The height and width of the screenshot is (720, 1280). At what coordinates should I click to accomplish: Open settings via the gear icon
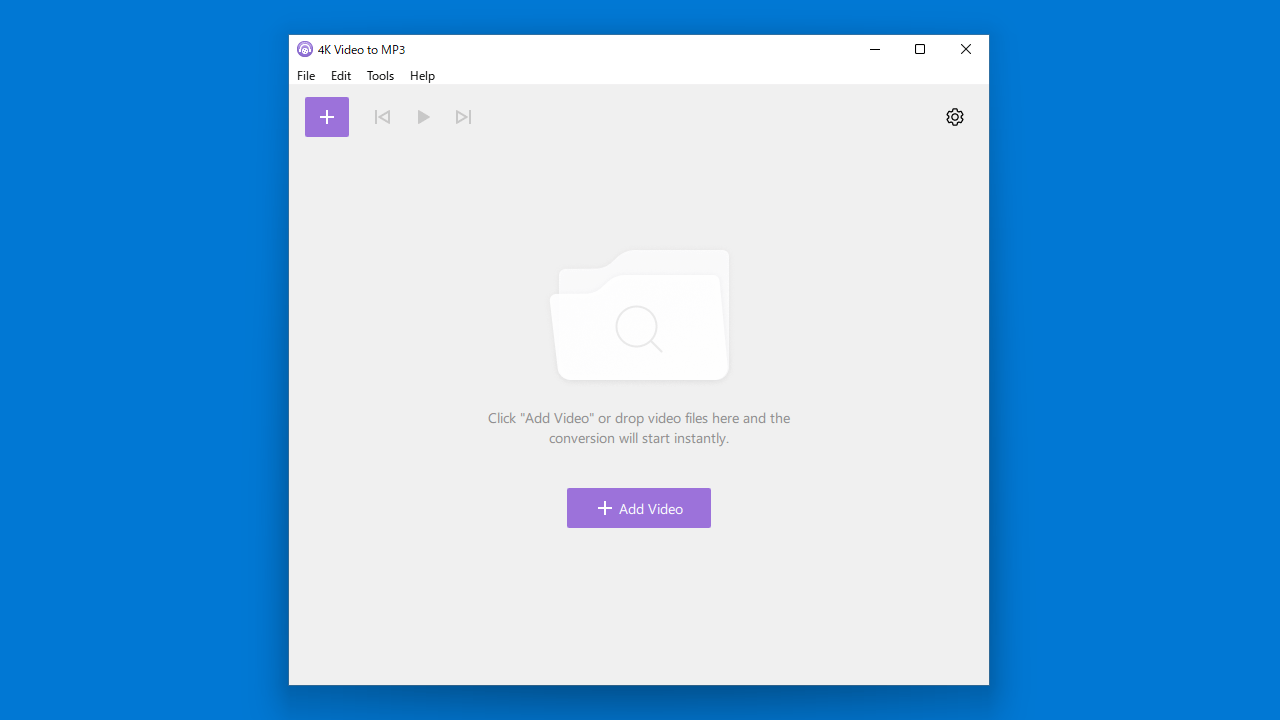click(x=955, y=117)
